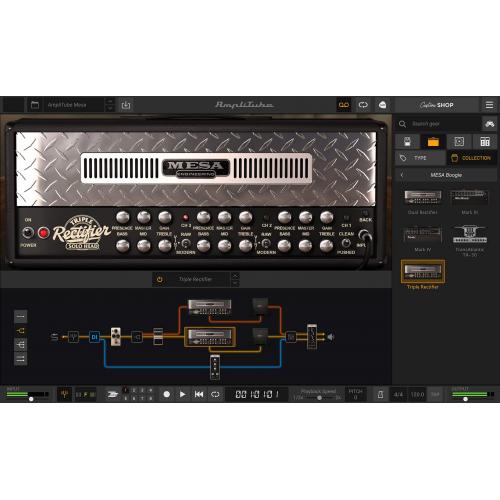
Task: Open the preset browser folder icon
Action: tap(35, 105)
